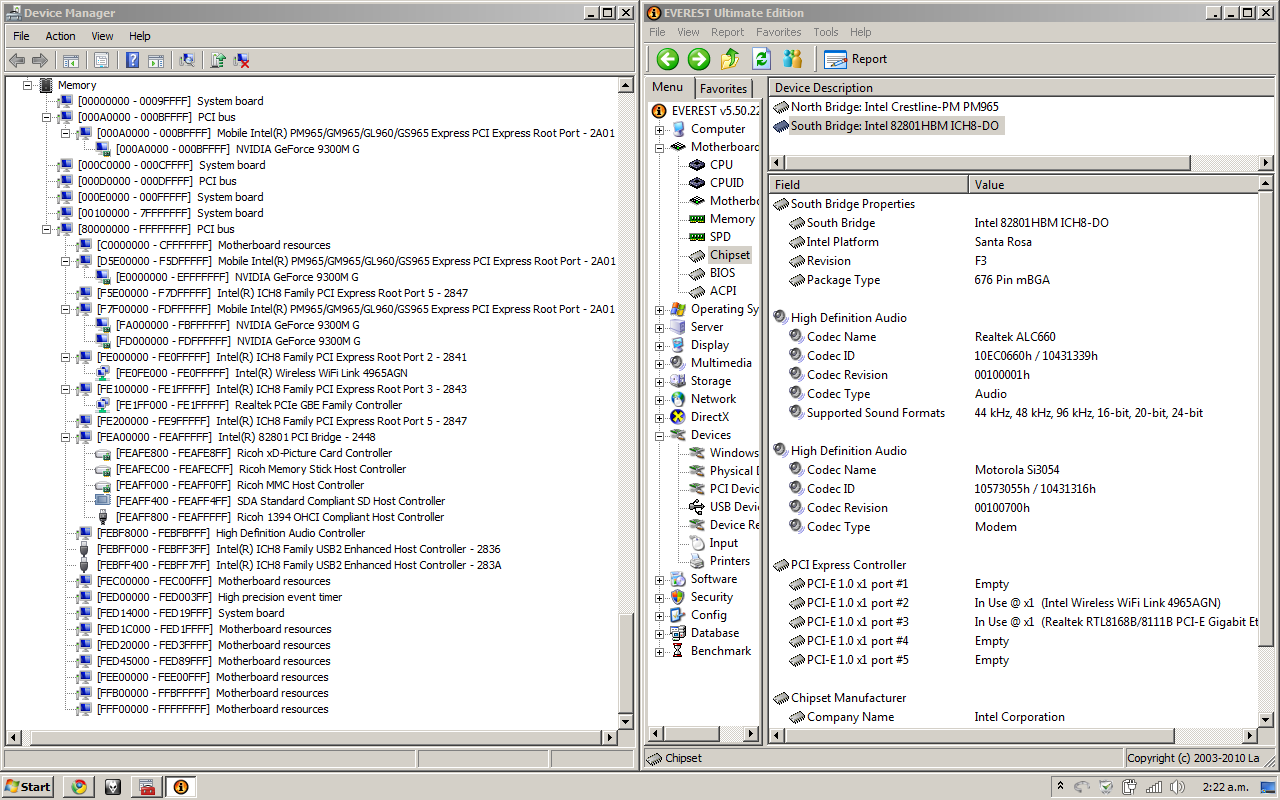Viewport: 1280px width, 800px height.
Task: Click Report button in EVEREST toolbar
Action: click(x=856, y=59)
